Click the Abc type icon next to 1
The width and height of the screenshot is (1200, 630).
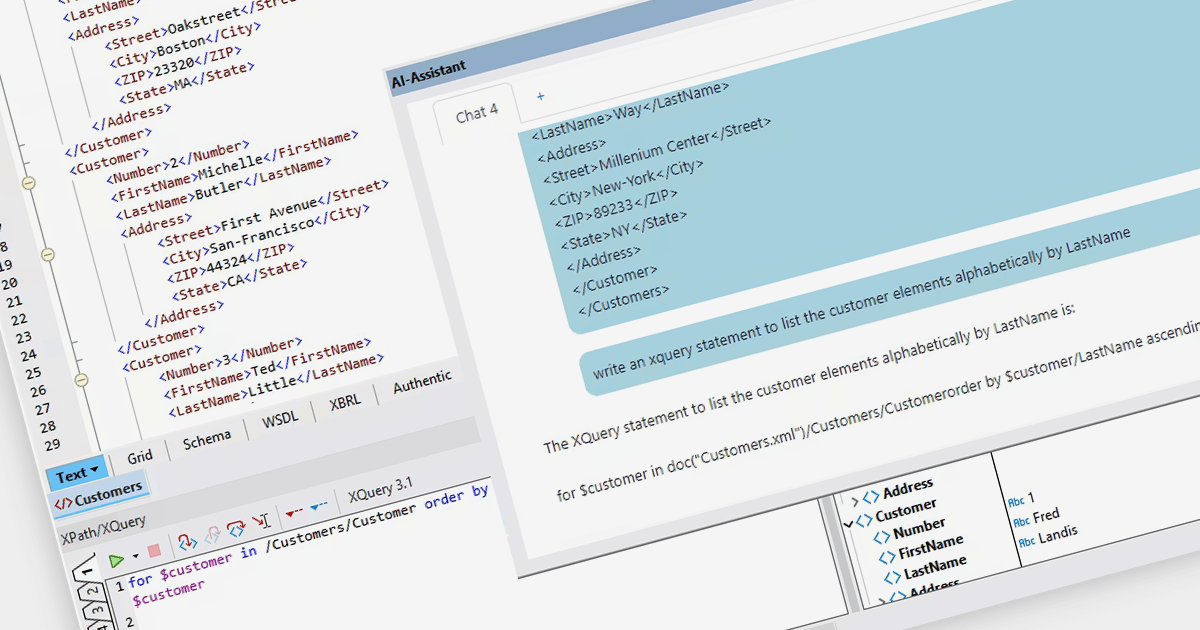(x=1016, y=501)
